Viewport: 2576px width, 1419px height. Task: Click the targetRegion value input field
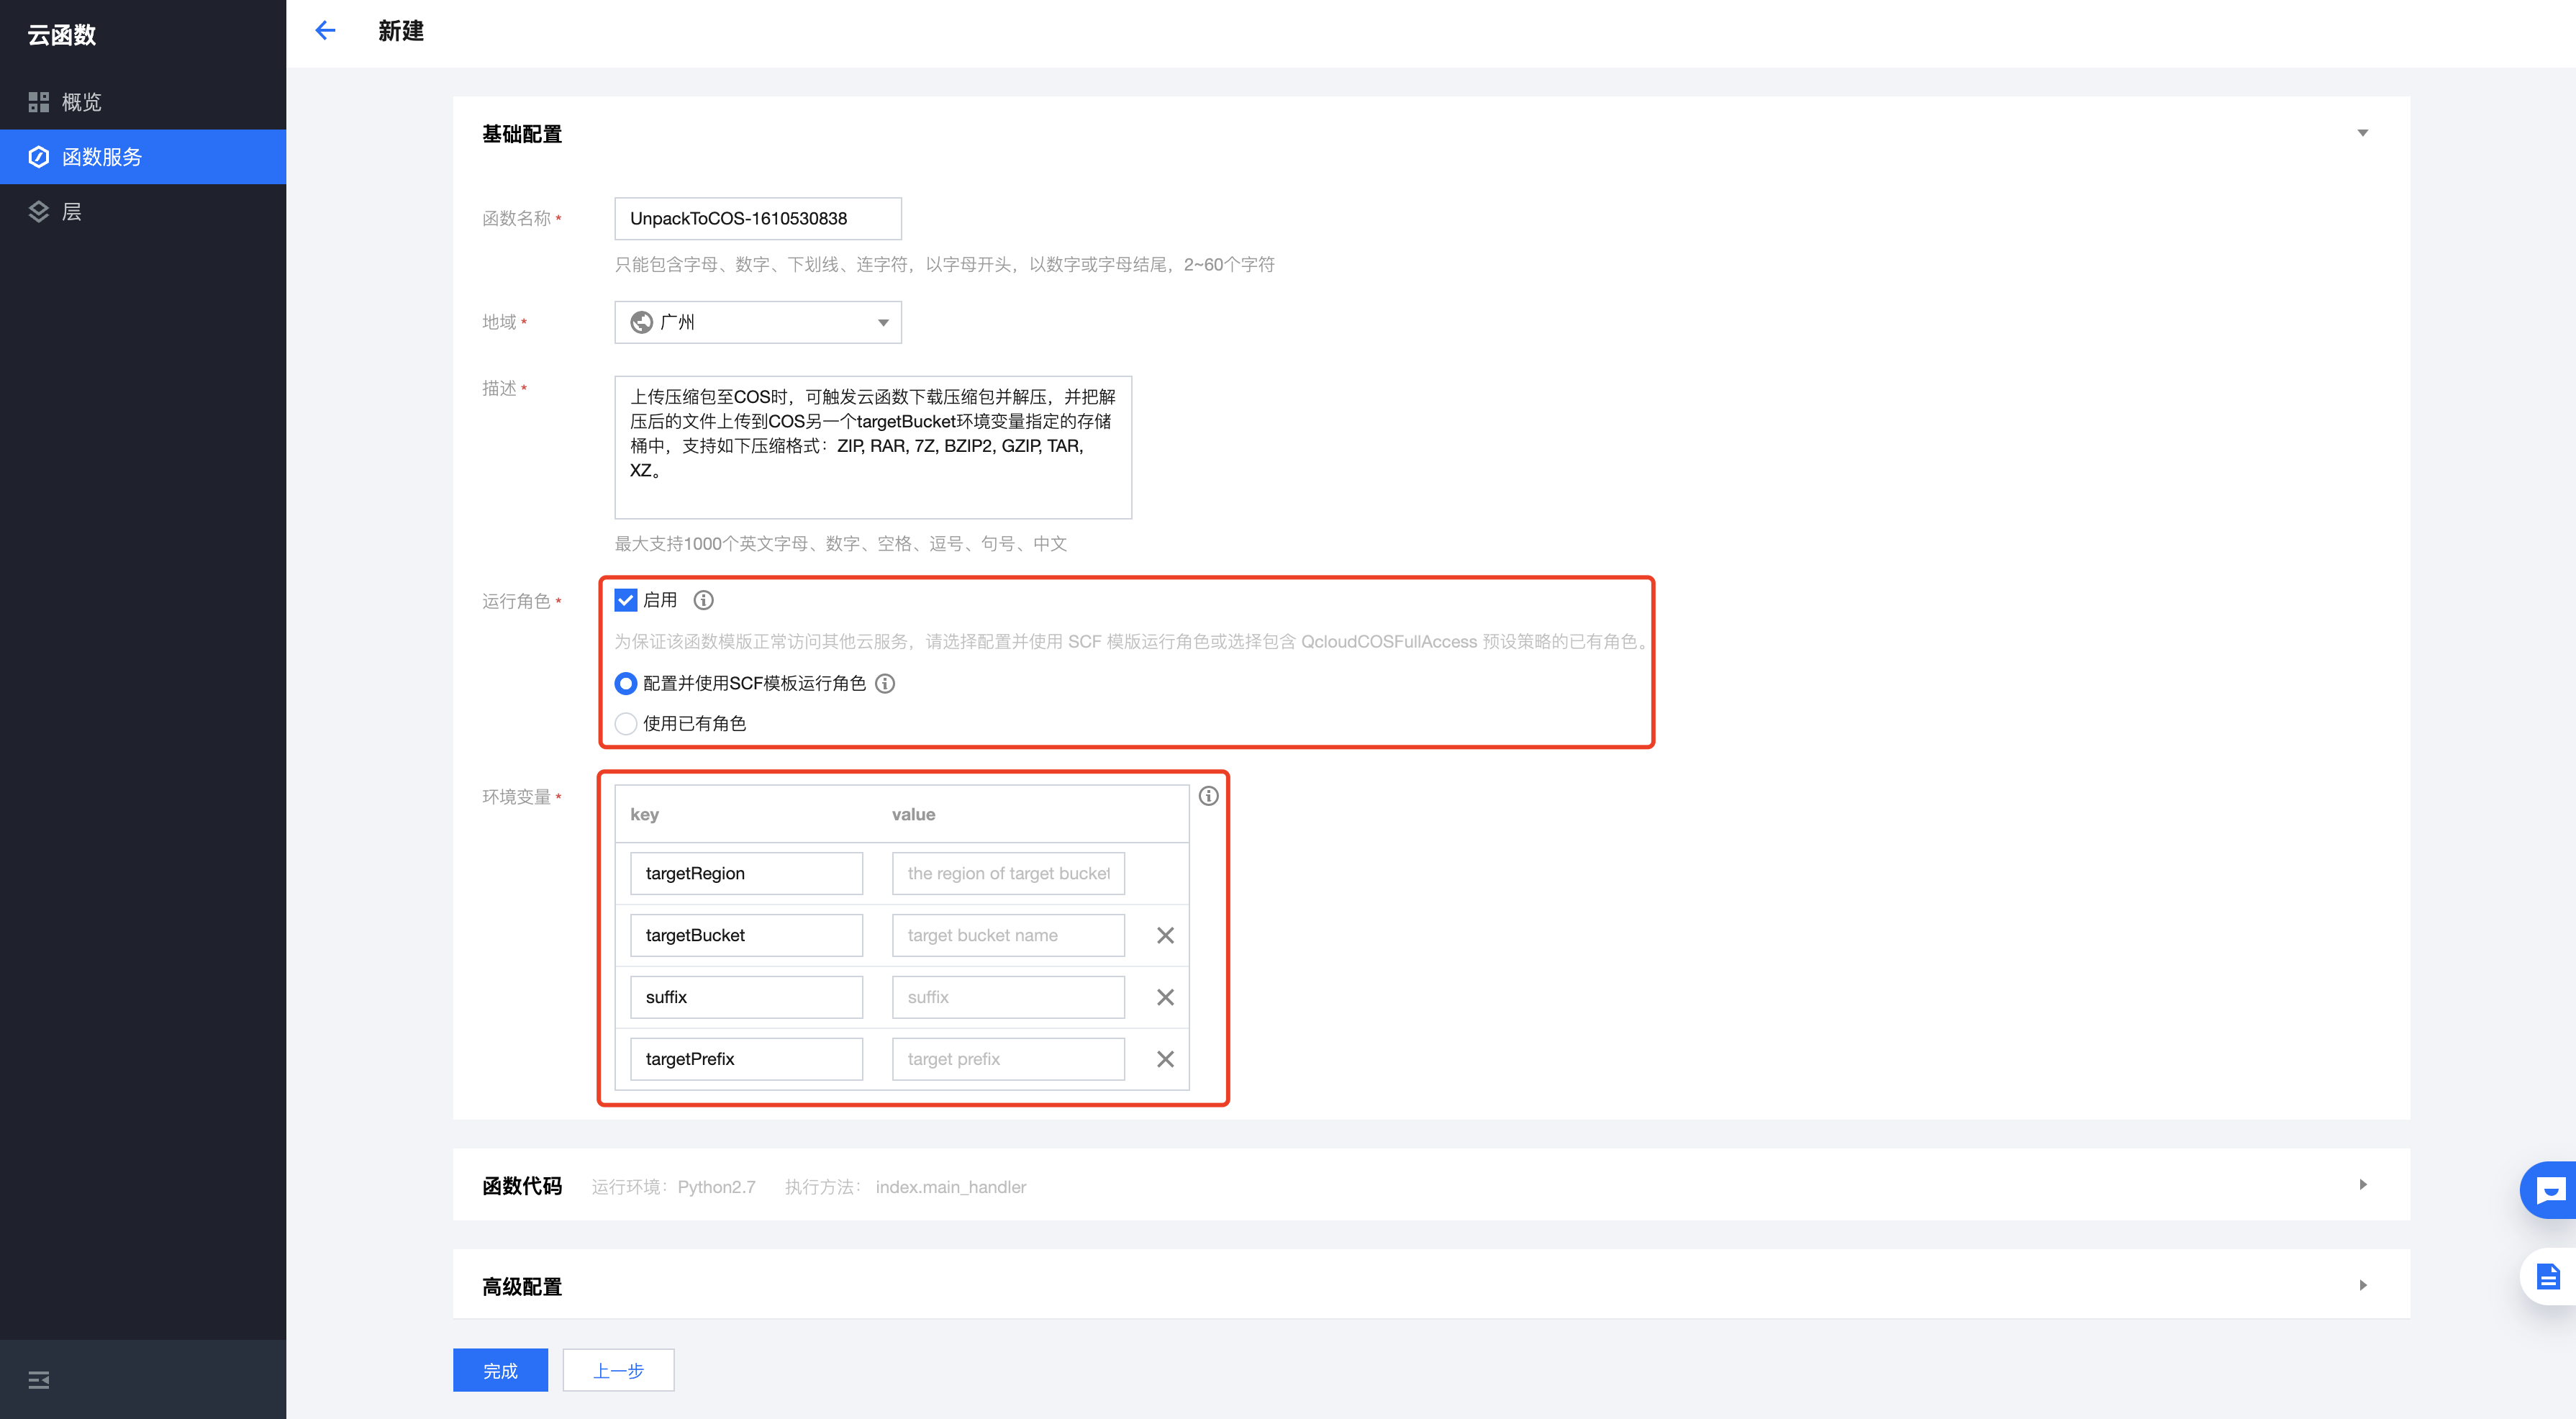pyautogui.click(x=1008, y=873)
